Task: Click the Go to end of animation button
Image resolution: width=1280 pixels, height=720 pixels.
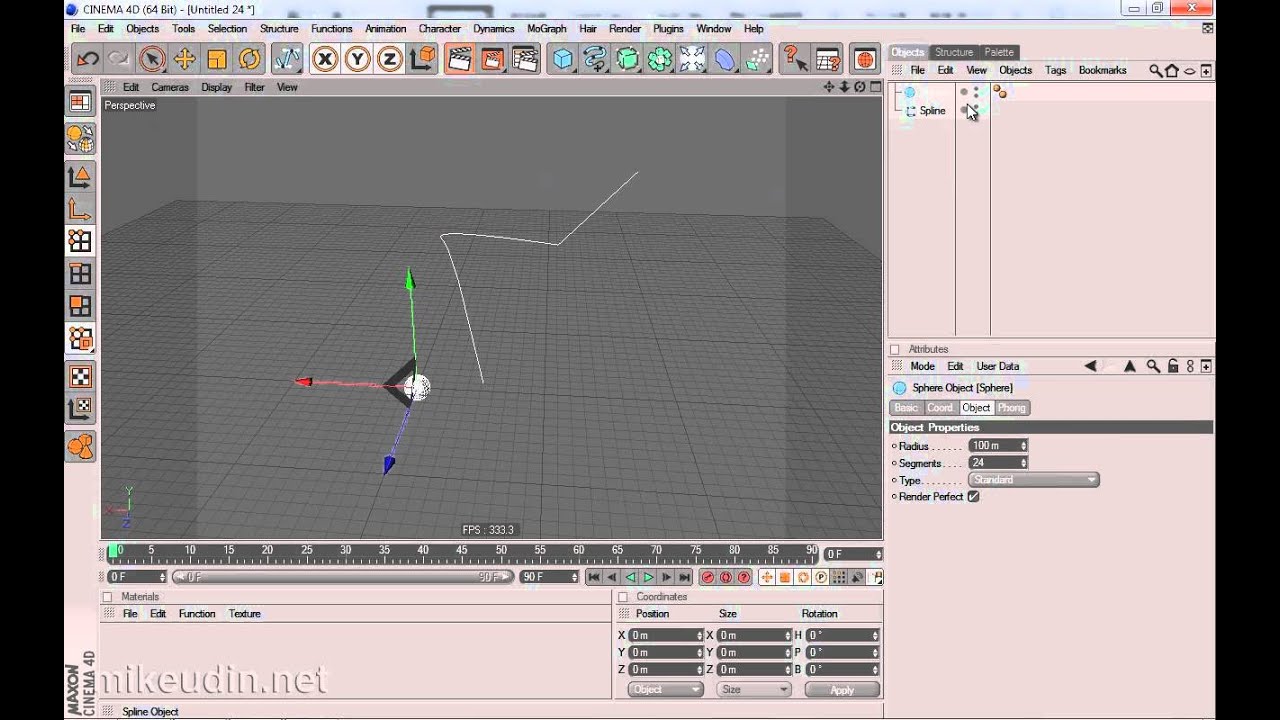Action: [684, 577]
